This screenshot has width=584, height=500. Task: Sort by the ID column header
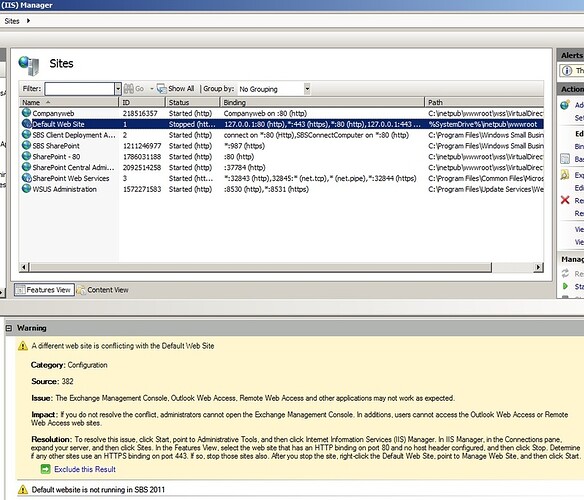142,102
